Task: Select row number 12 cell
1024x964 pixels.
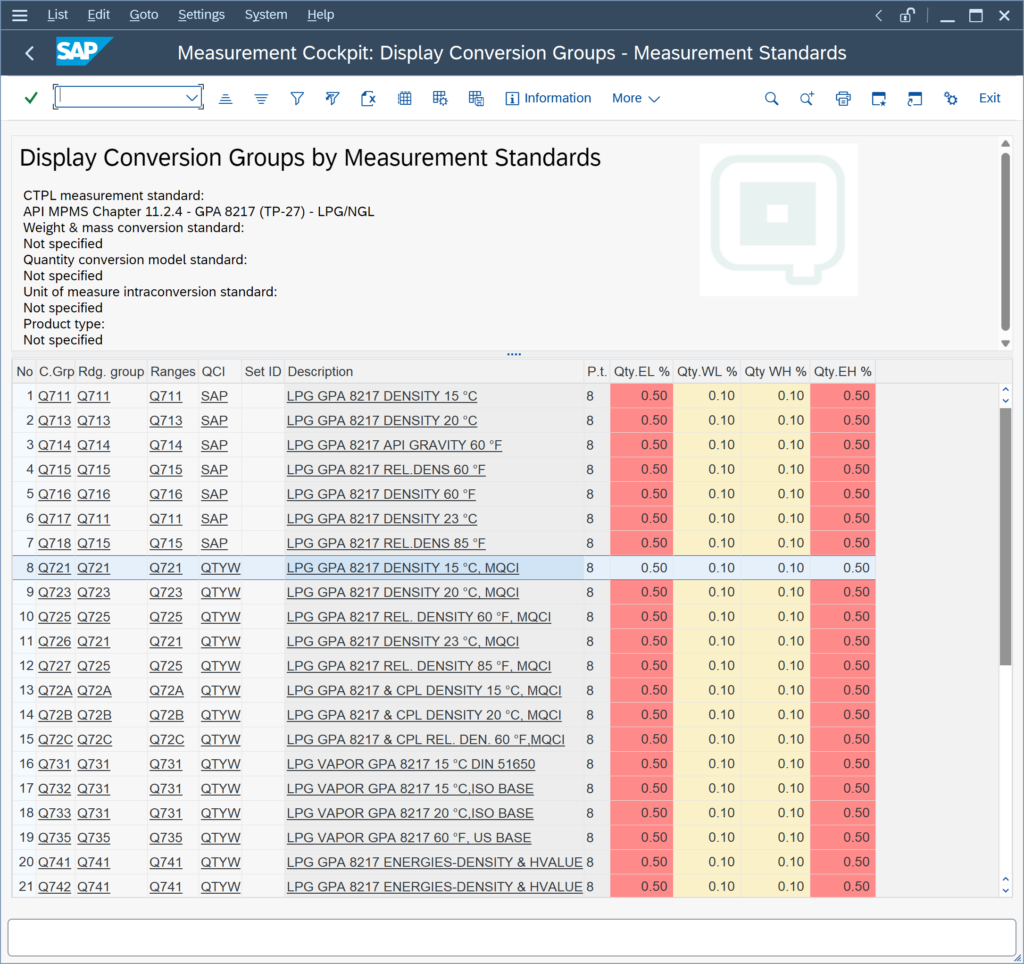Action: [25, 666]
